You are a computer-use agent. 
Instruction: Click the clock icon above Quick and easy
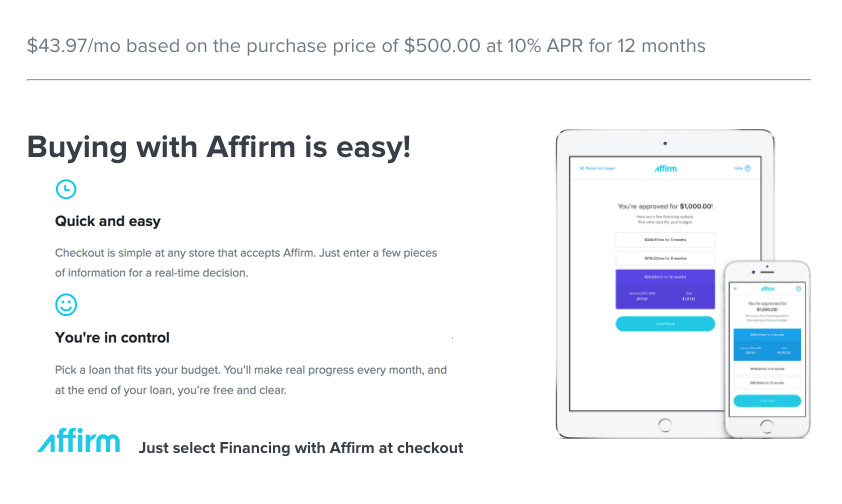[x=66, y=189]
